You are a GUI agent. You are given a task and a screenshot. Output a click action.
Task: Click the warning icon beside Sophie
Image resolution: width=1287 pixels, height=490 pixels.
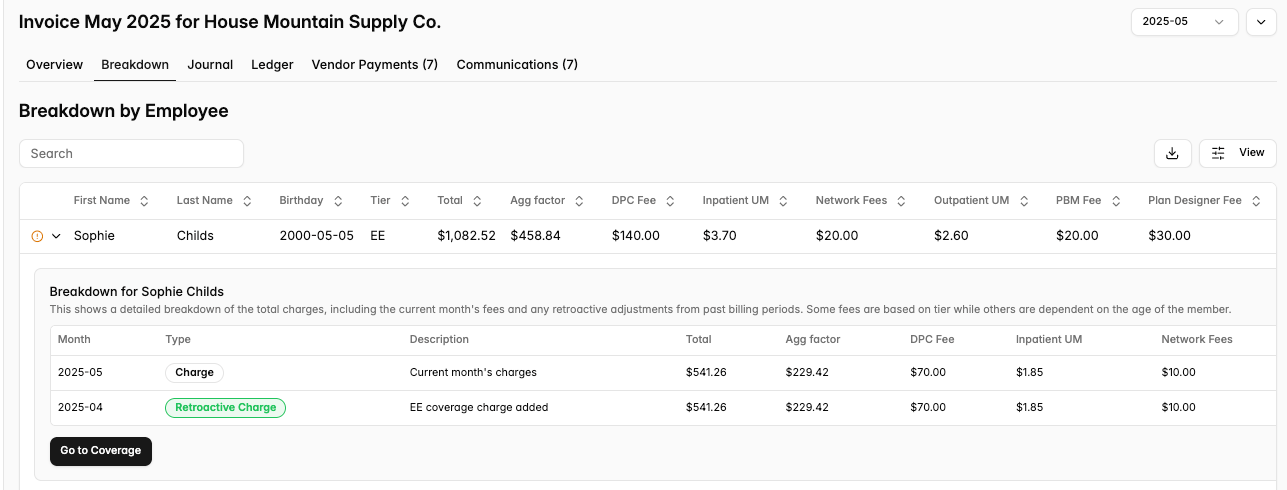37,236
